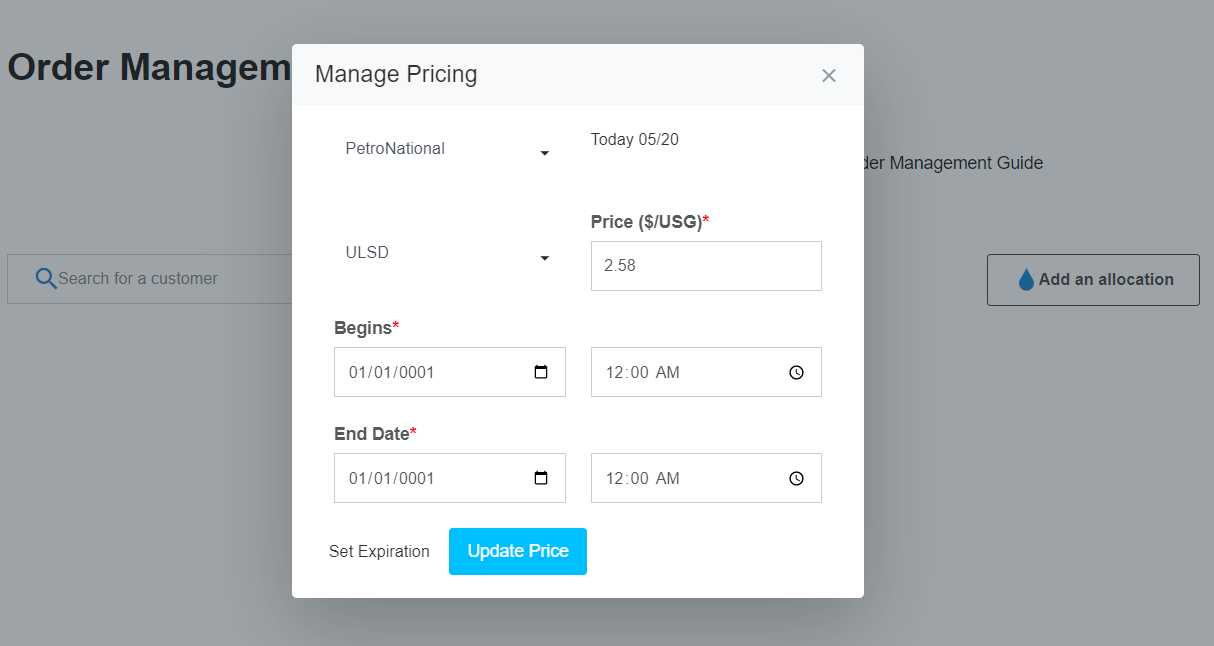The image size is (1214, 646).
Task: Expand the supplier selection chevron
Action: click(x=544, y=153)
